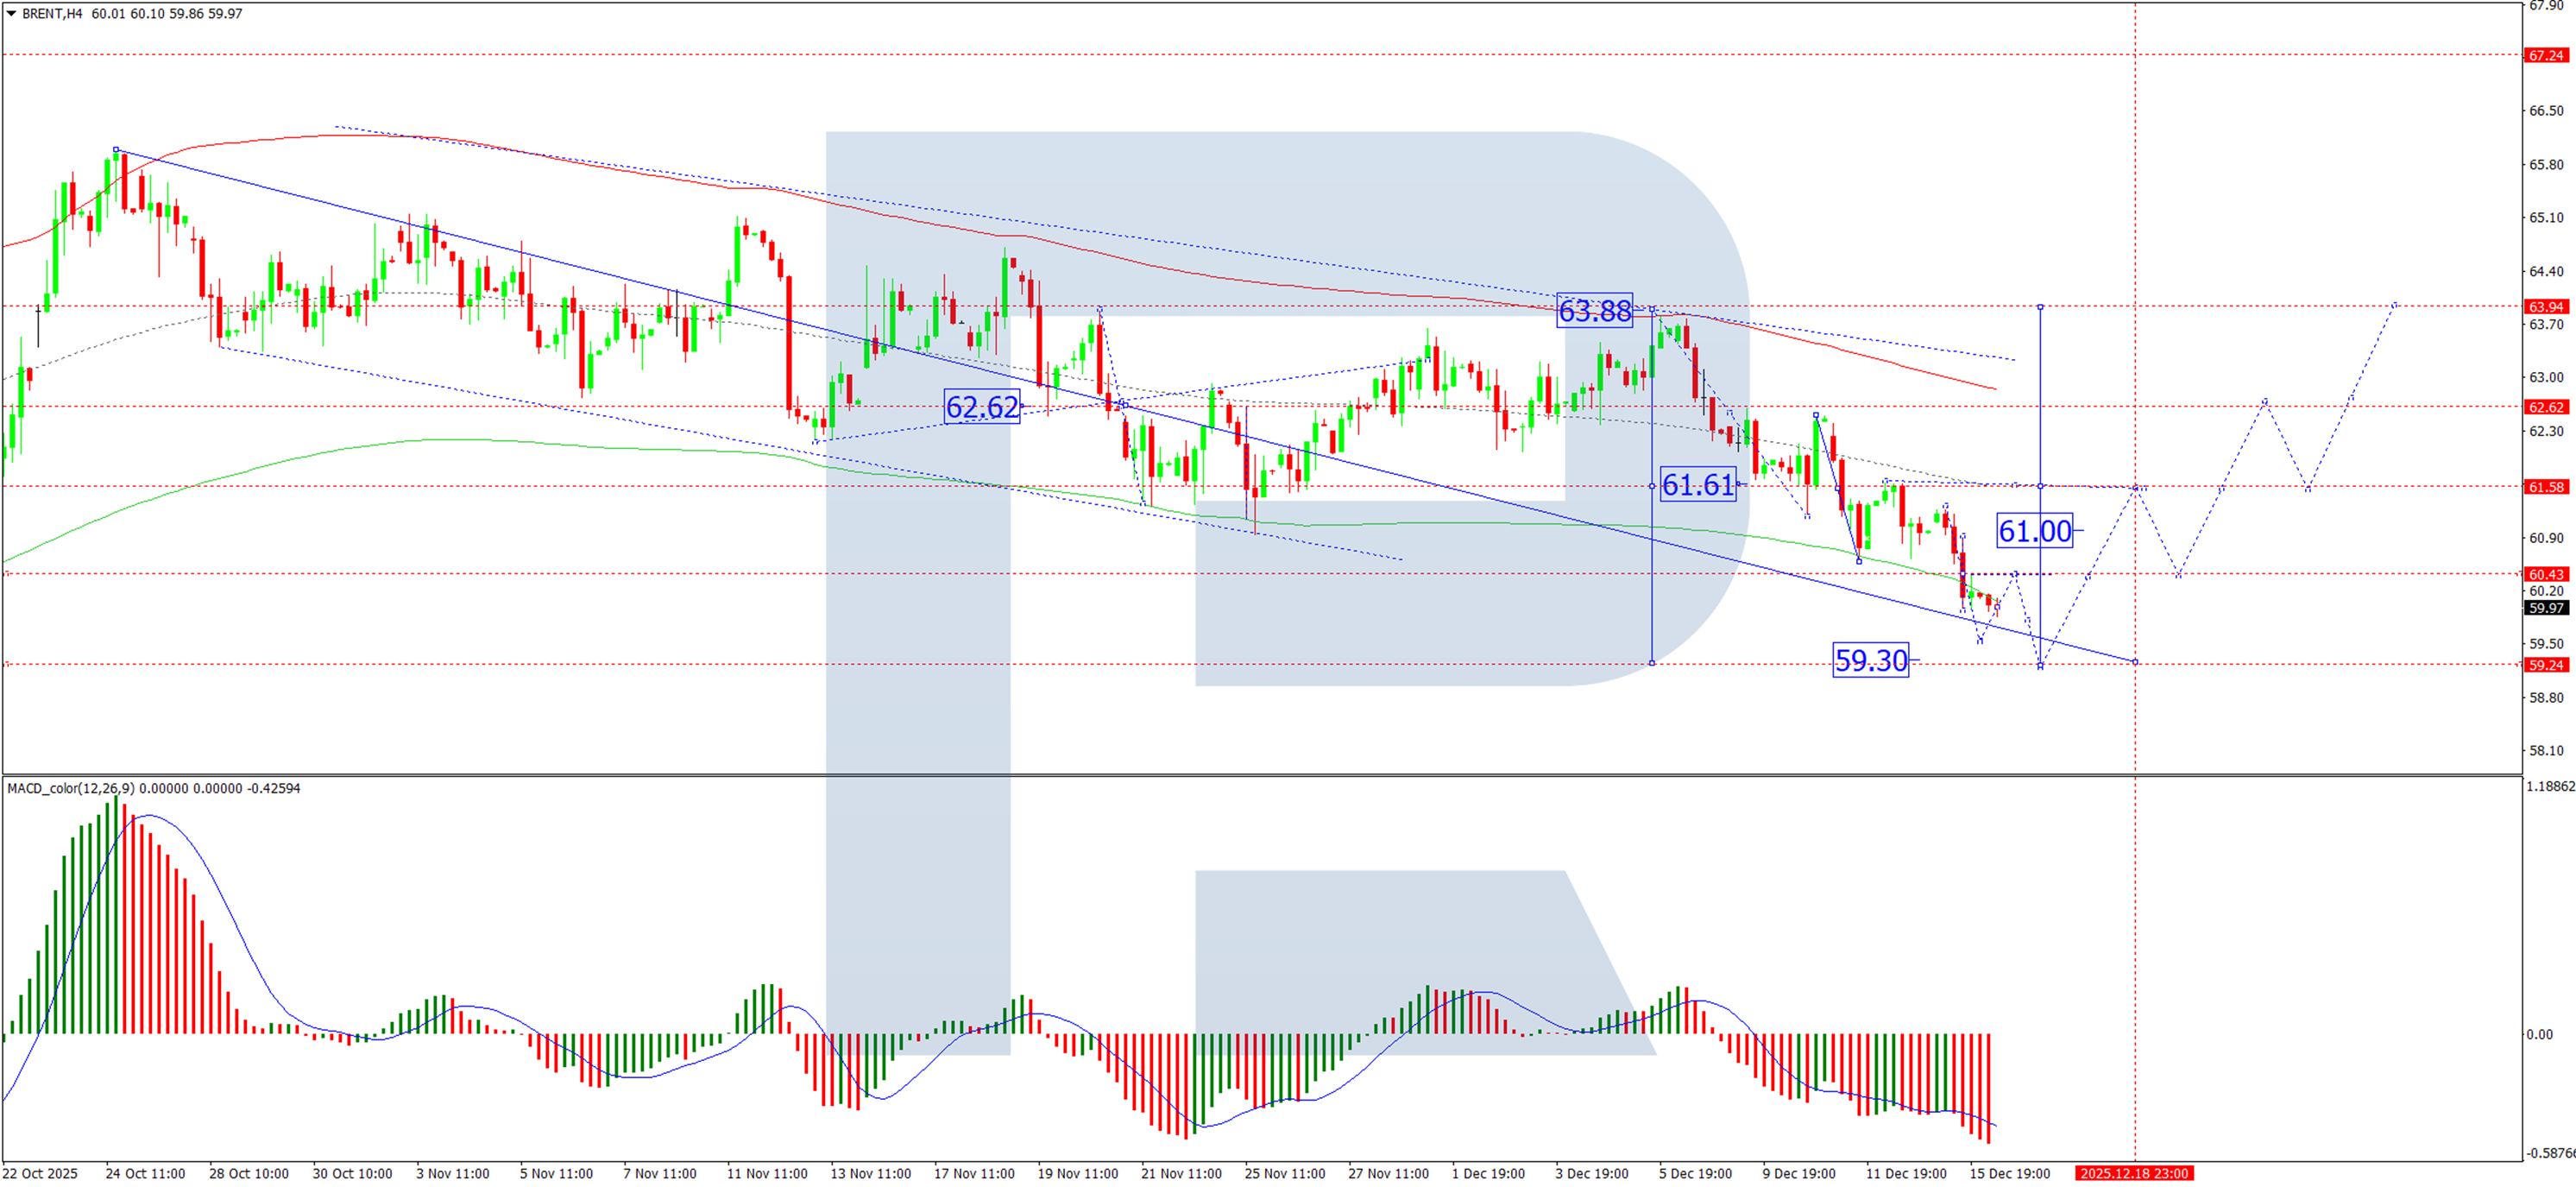This screenshot has width=2576, height=1187.
Task: Click the red 2025.12.18 23:00 date marker
Action: (2134, 1173)
